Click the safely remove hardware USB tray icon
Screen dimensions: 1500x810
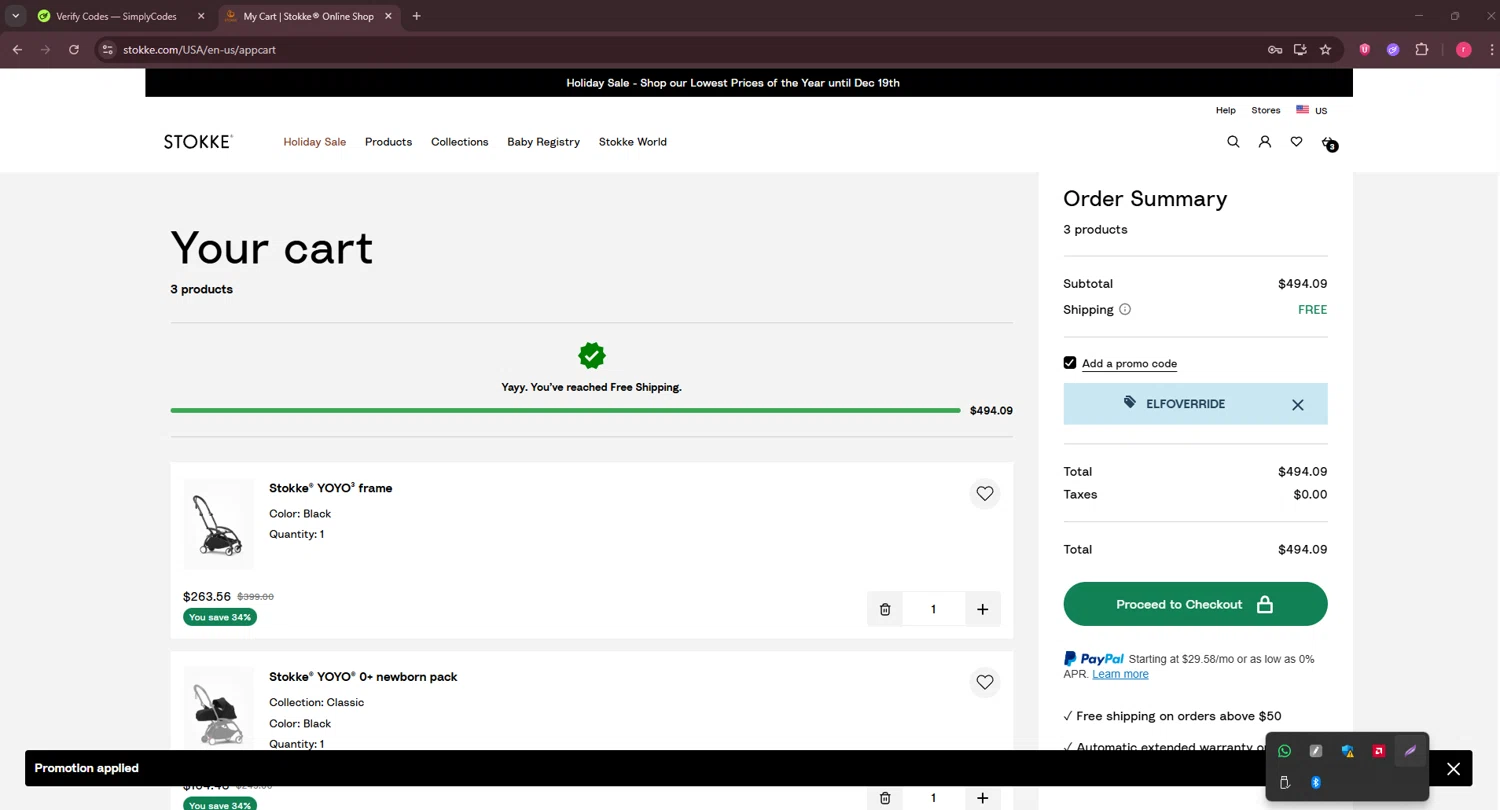(1284, 783)
